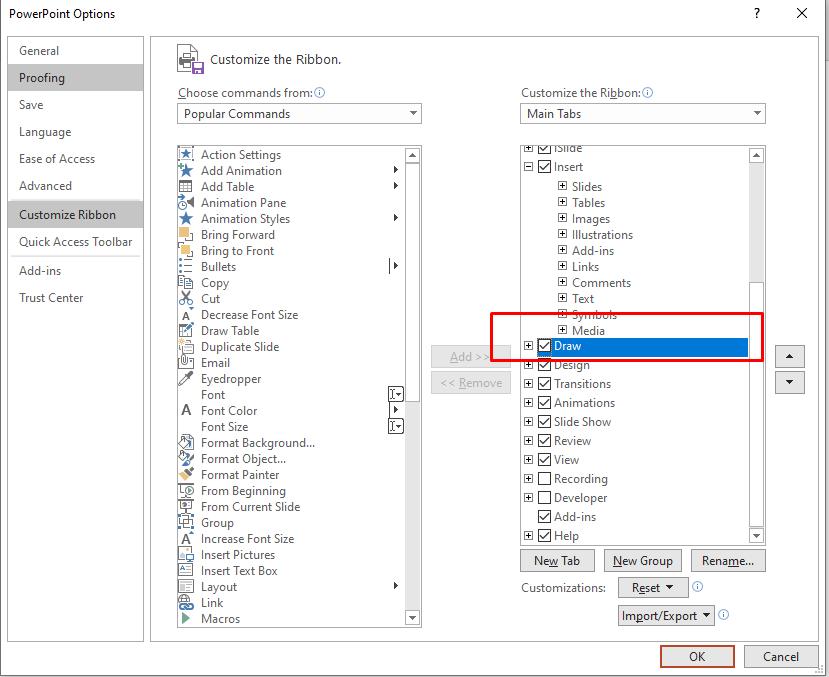Click the Cut scissors icon

(x=186, y=299)
